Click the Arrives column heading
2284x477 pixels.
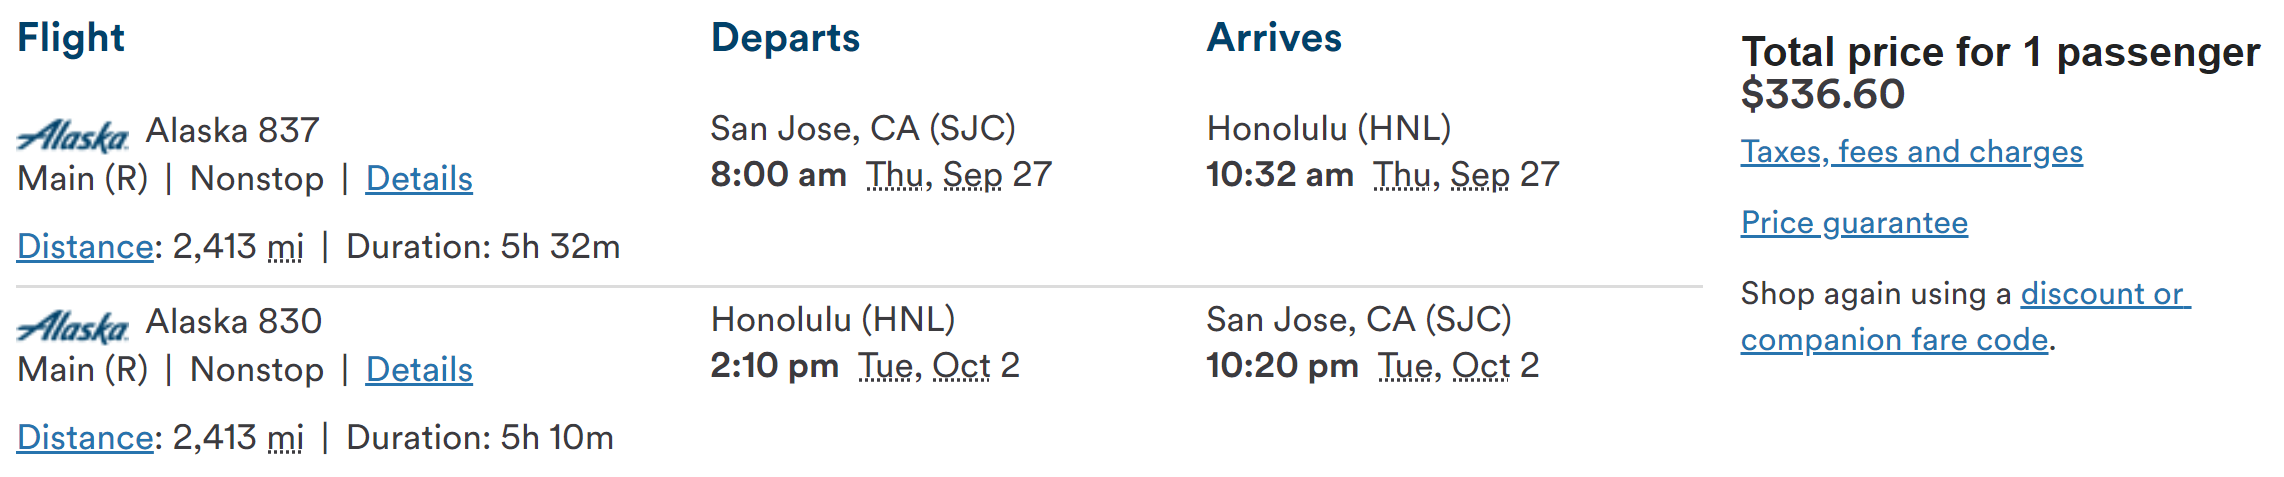pyautogui.click(x=1274, y=38)
